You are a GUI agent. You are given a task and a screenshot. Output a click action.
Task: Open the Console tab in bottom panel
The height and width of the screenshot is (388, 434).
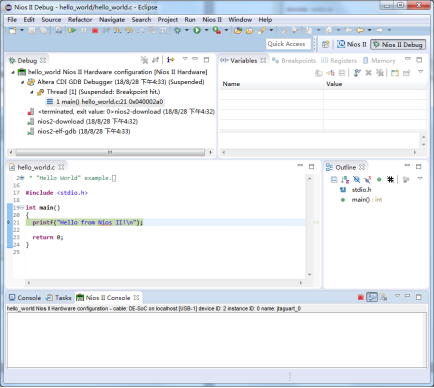25,298
